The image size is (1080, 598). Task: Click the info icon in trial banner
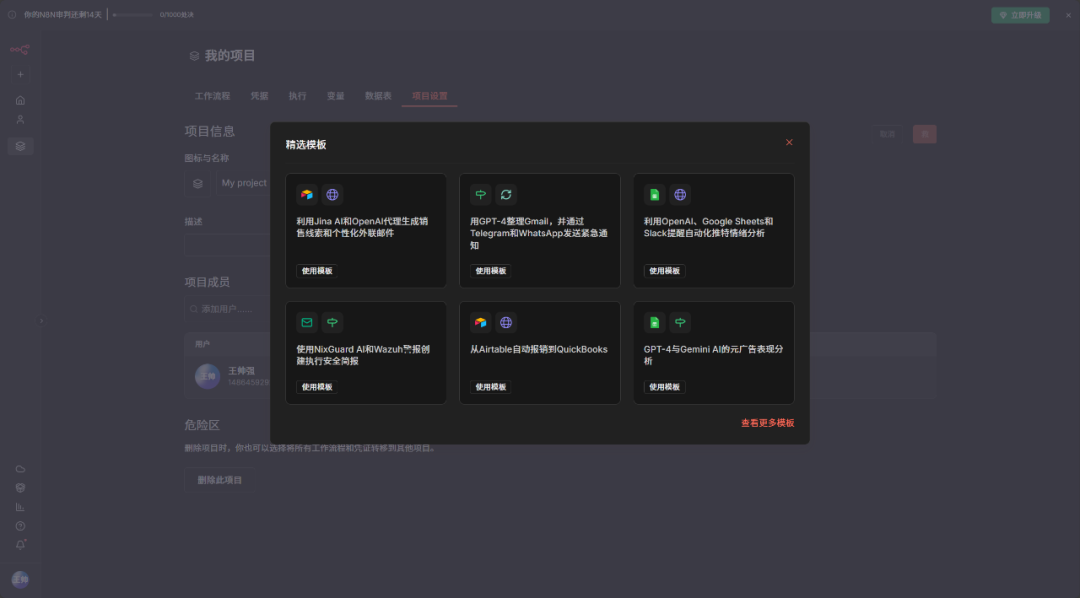tap(12, 14)
